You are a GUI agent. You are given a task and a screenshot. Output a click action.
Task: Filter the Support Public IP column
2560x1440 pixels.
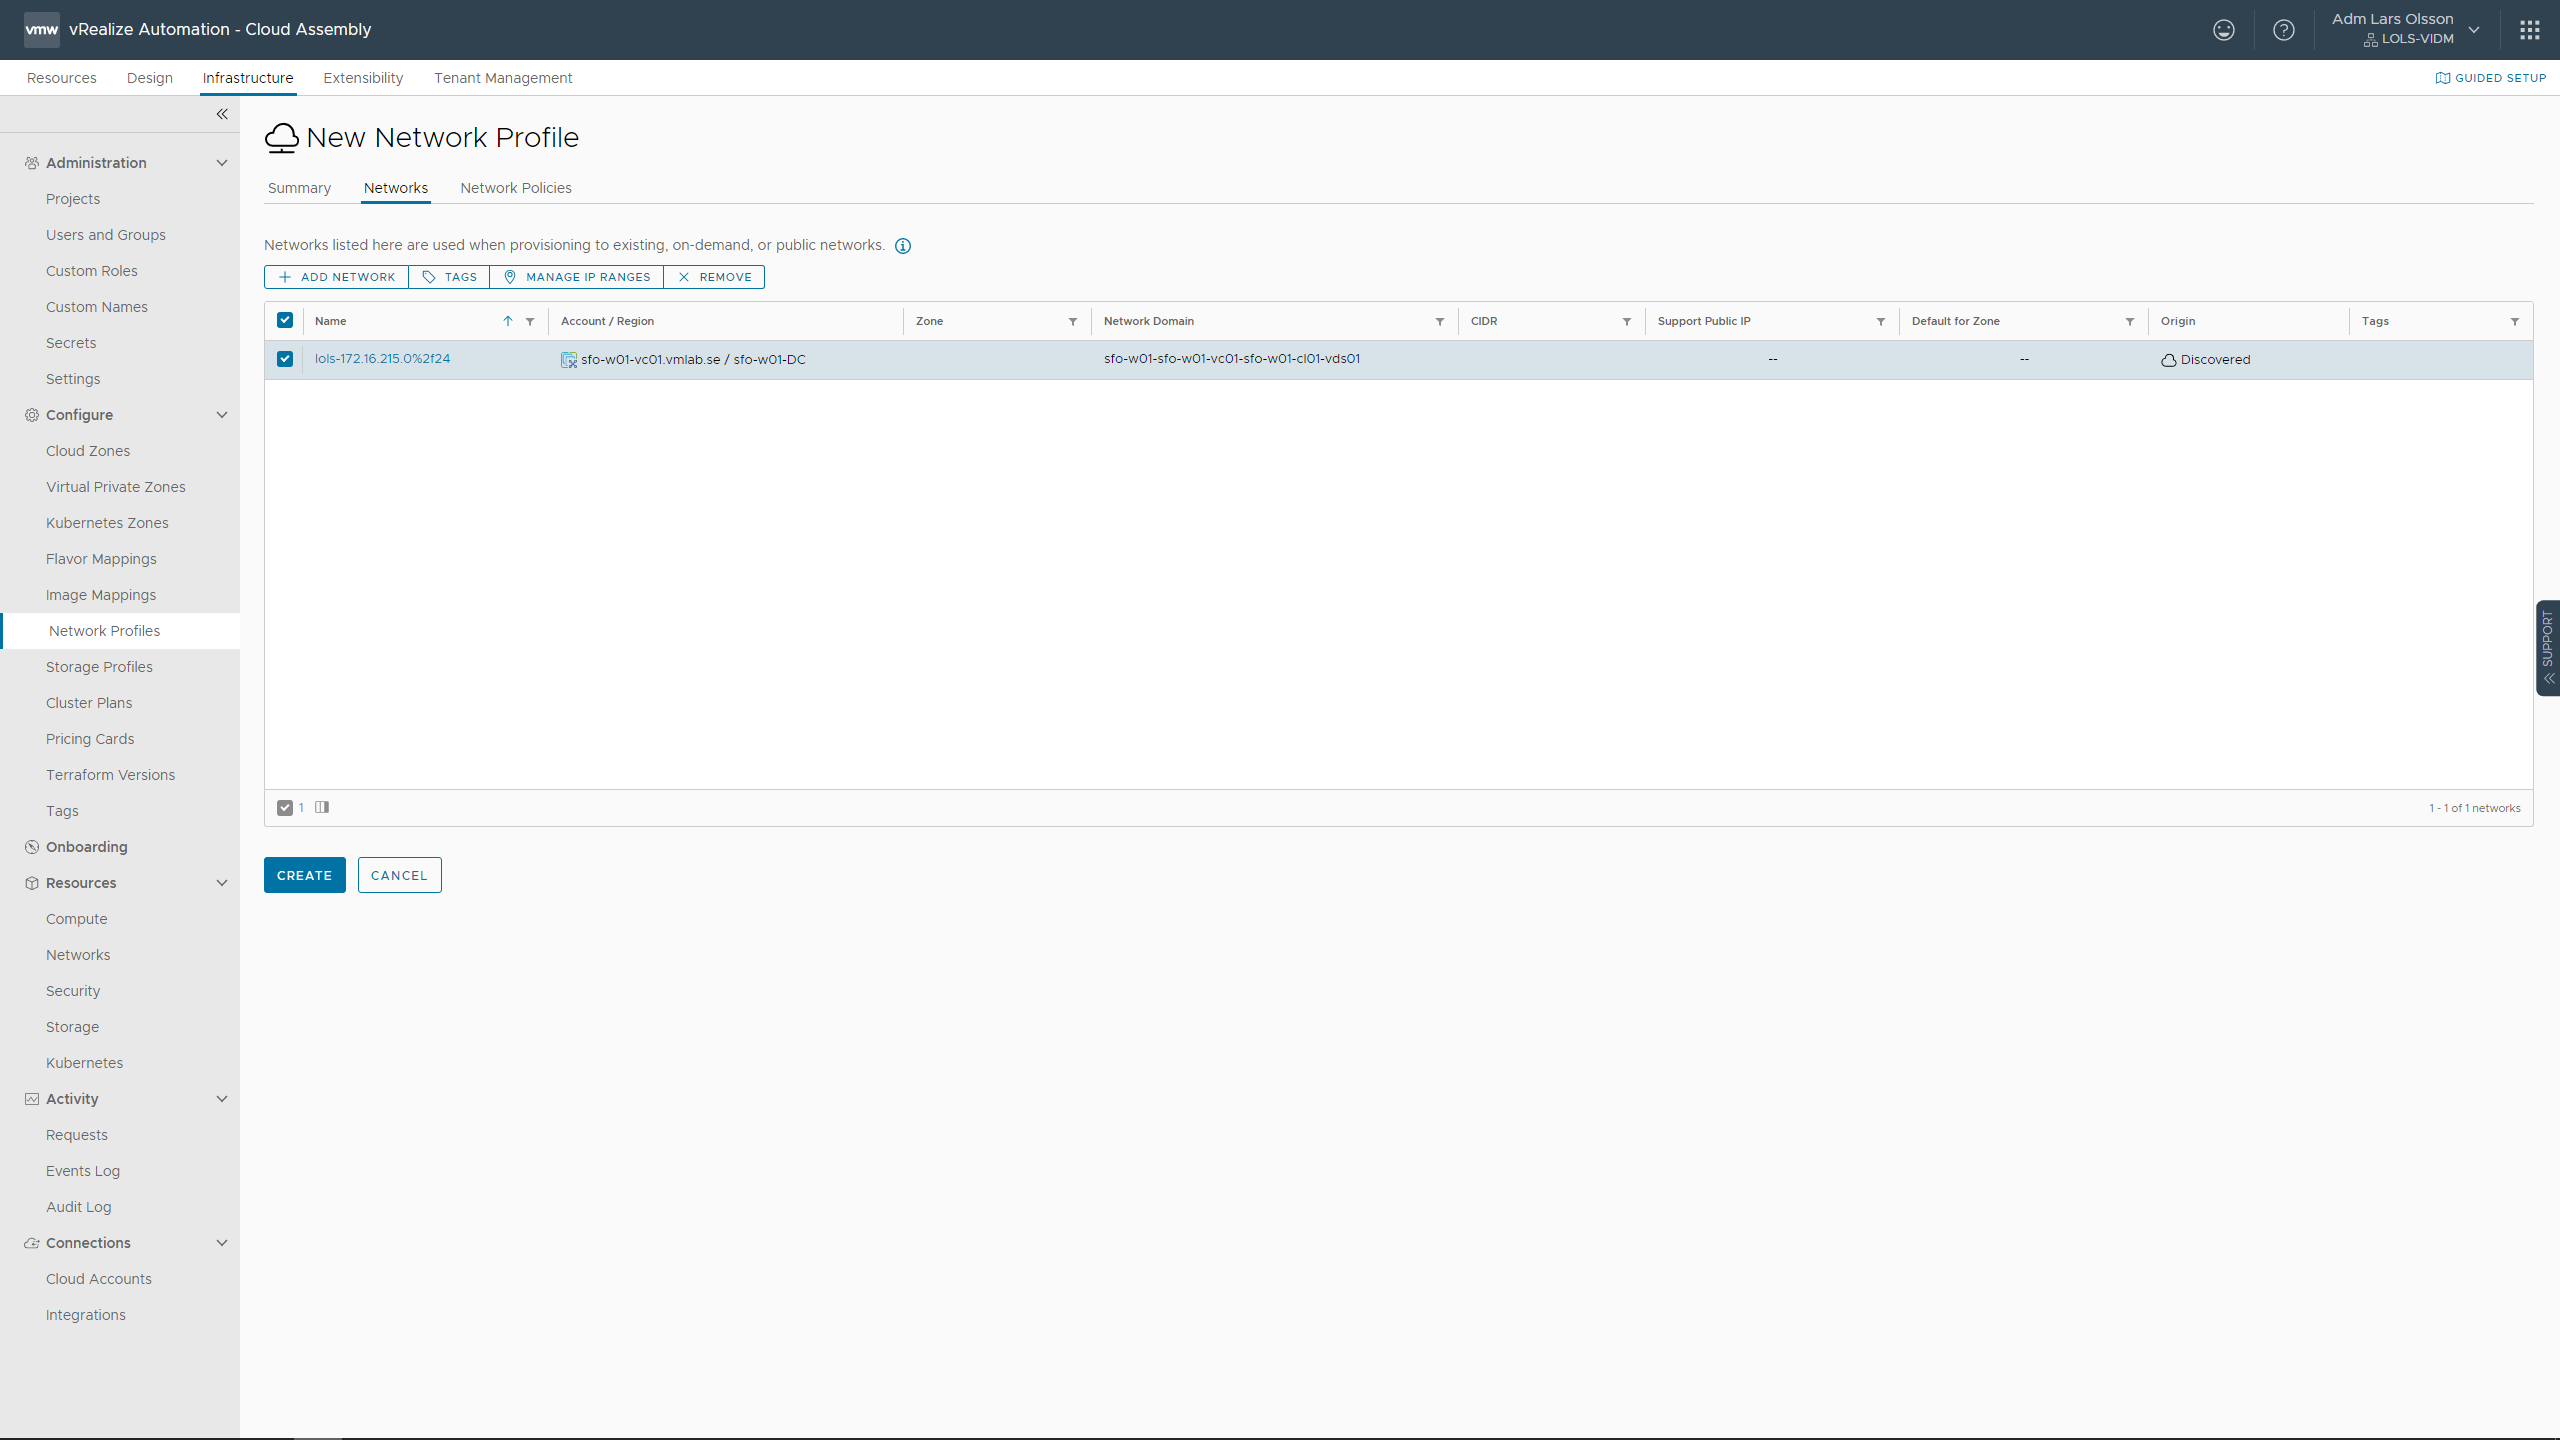pos(1881,322)
